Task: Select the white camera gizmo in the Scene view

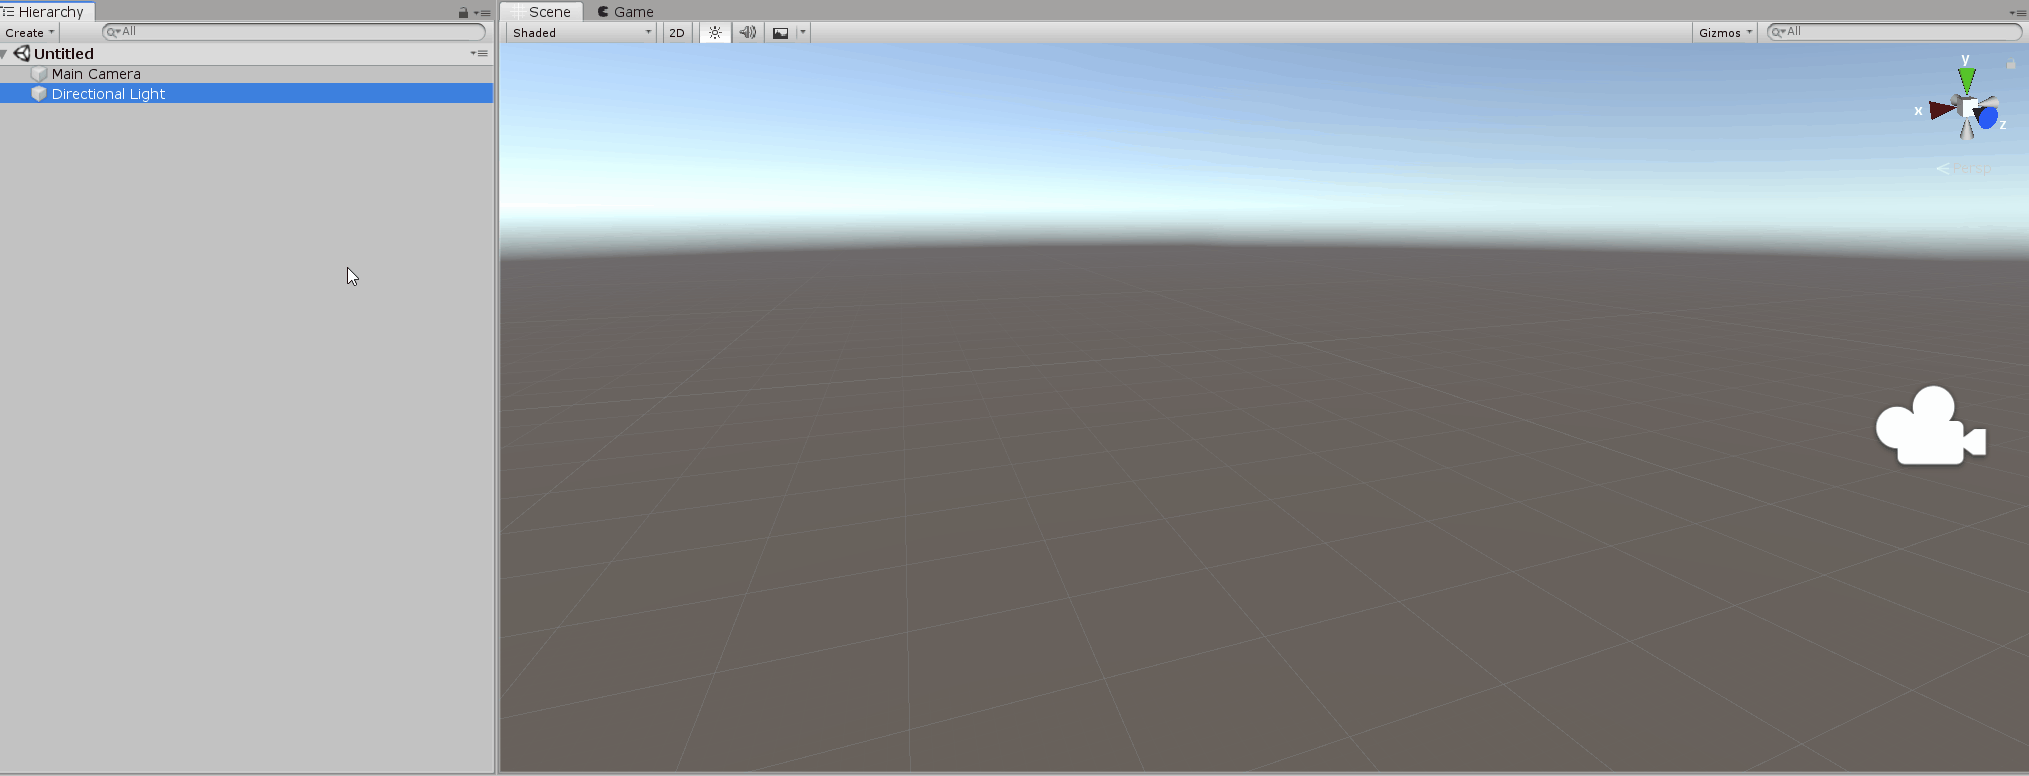Action: click(x=1930, y=426)
